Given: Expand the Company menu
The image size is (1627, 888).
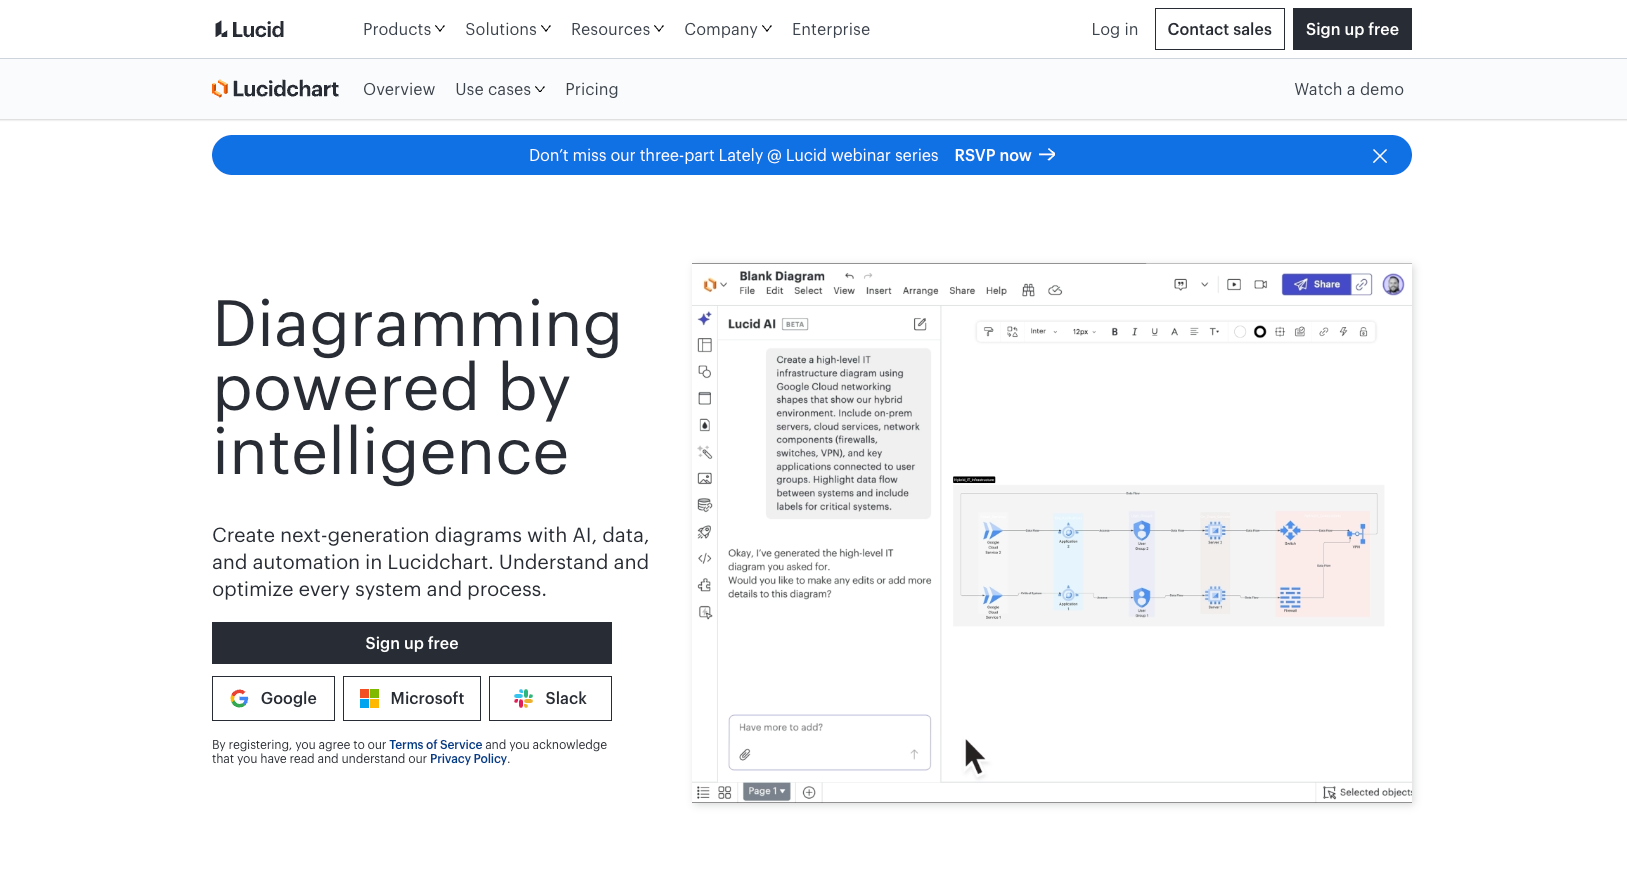Looking at the screenshot, I should click(727, 29).
